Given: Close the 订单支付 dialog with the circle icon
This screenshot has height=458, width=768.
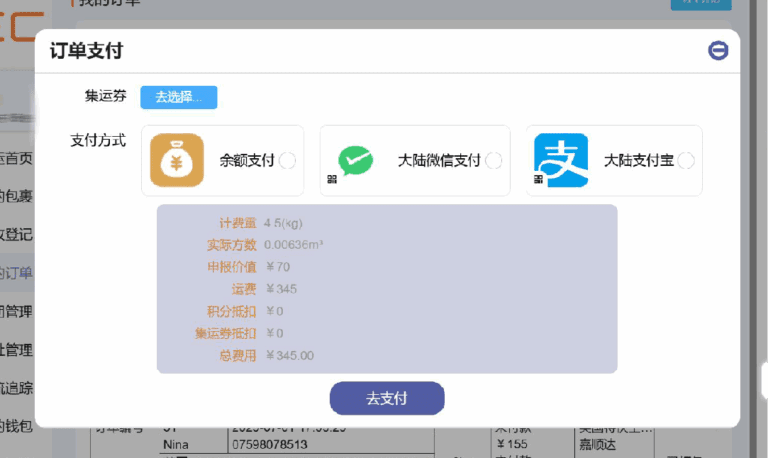Looking at the screenshot, I should (x=718, y=50).
